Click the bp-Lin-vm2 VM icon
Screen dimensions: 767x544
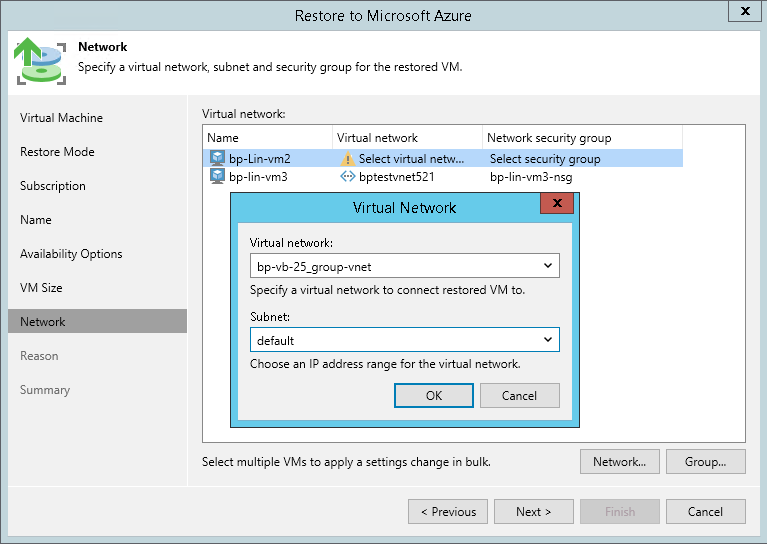pyautogui.click(x=217, y=158)
